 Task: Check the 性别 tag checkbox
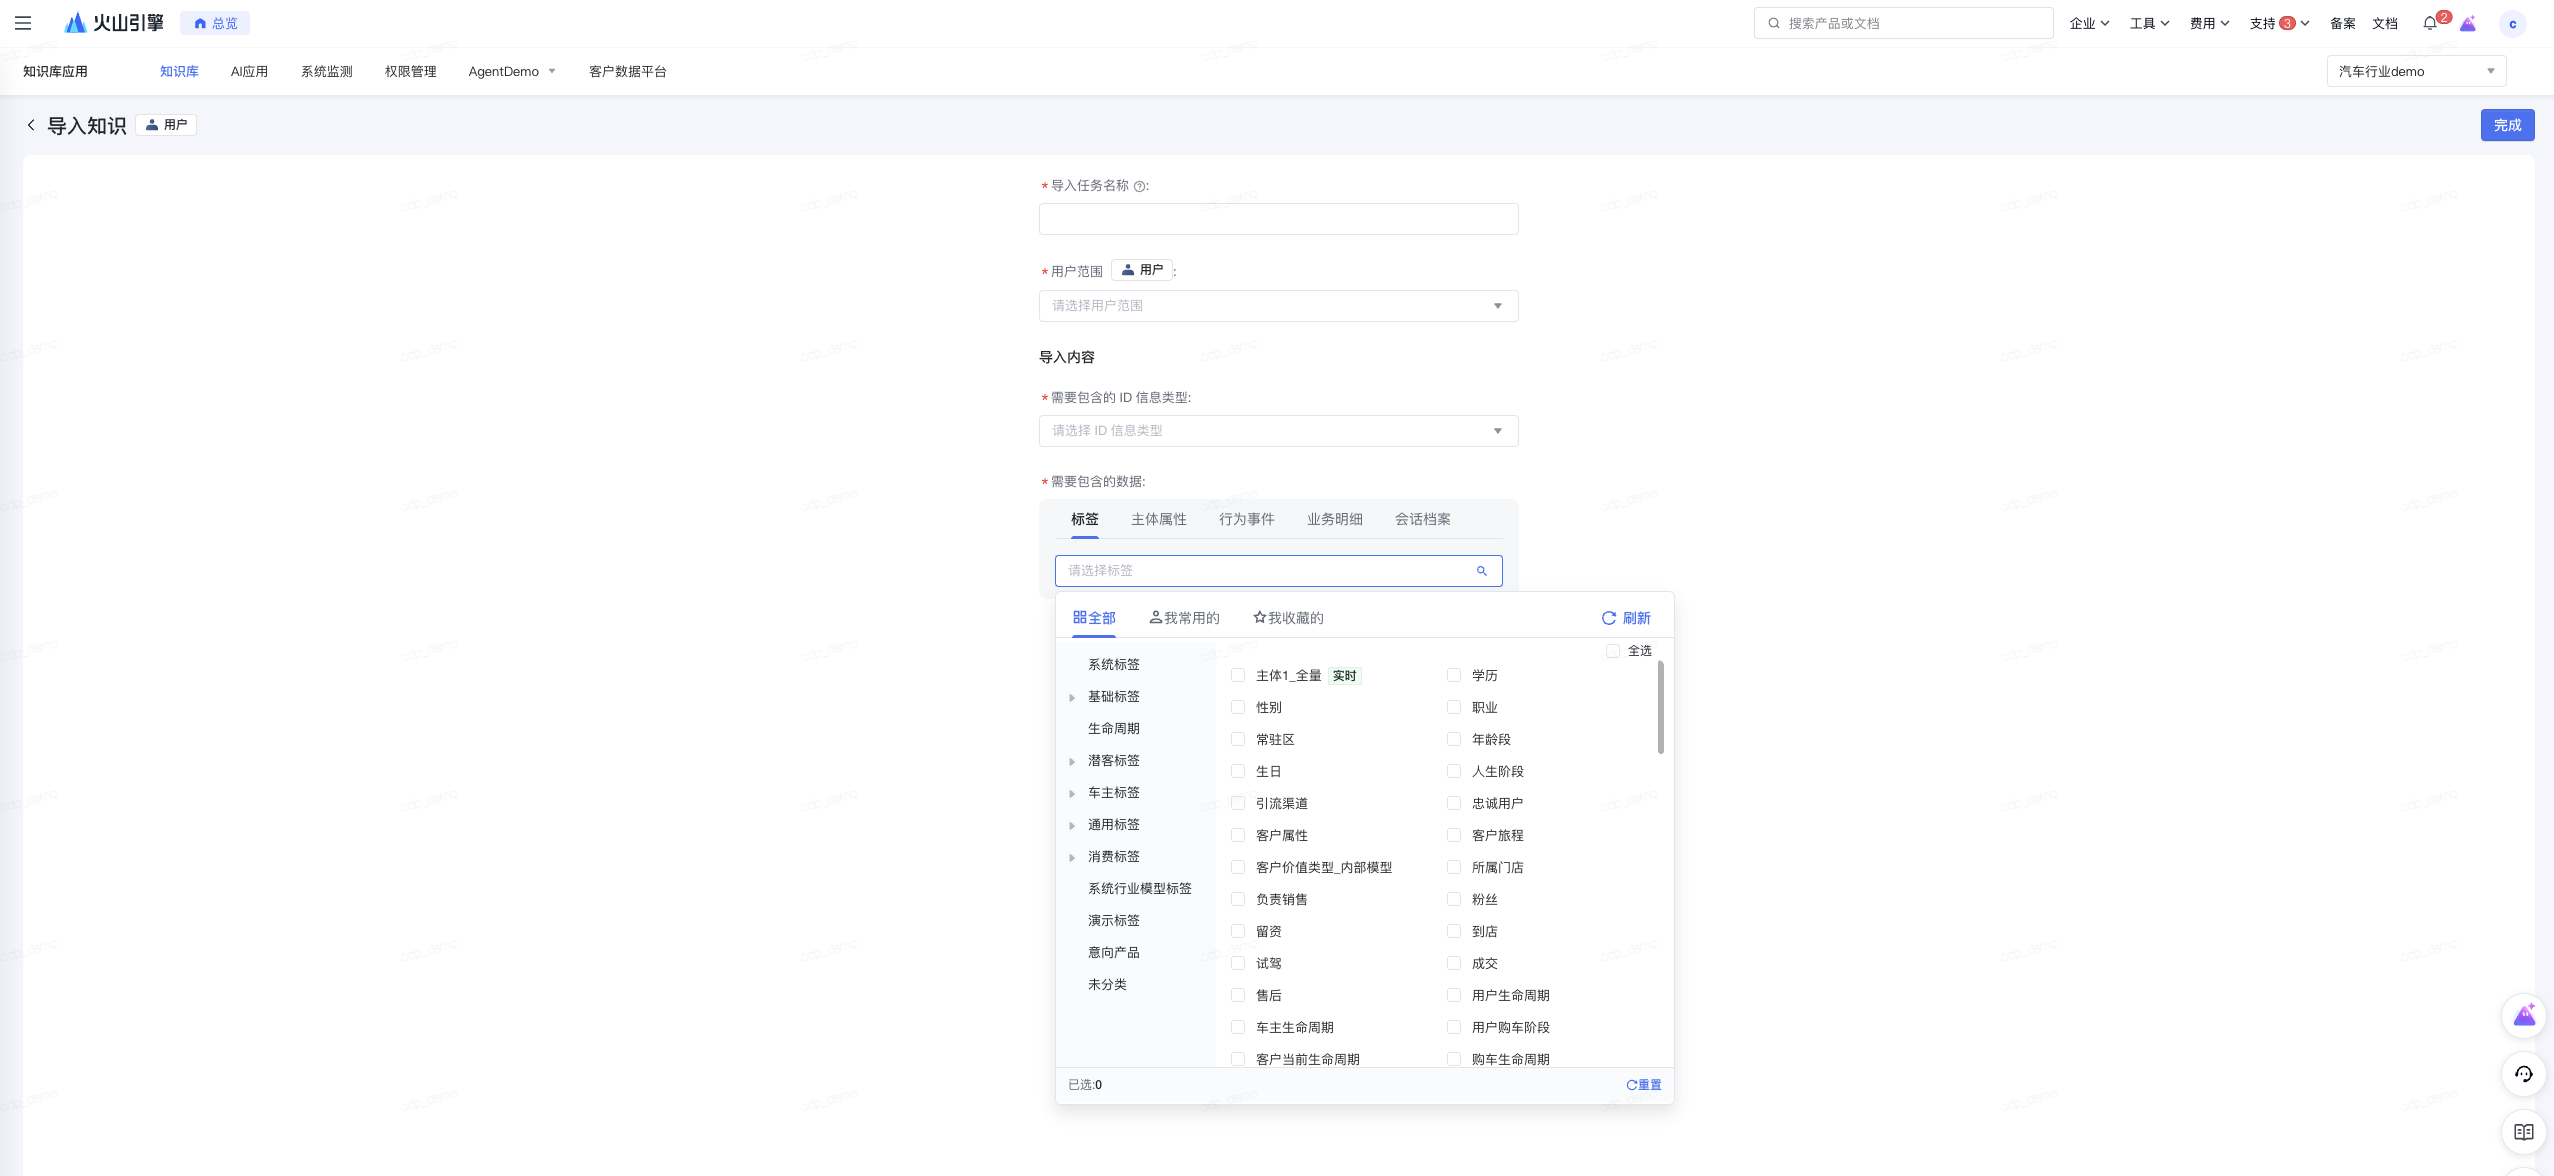1238,707
